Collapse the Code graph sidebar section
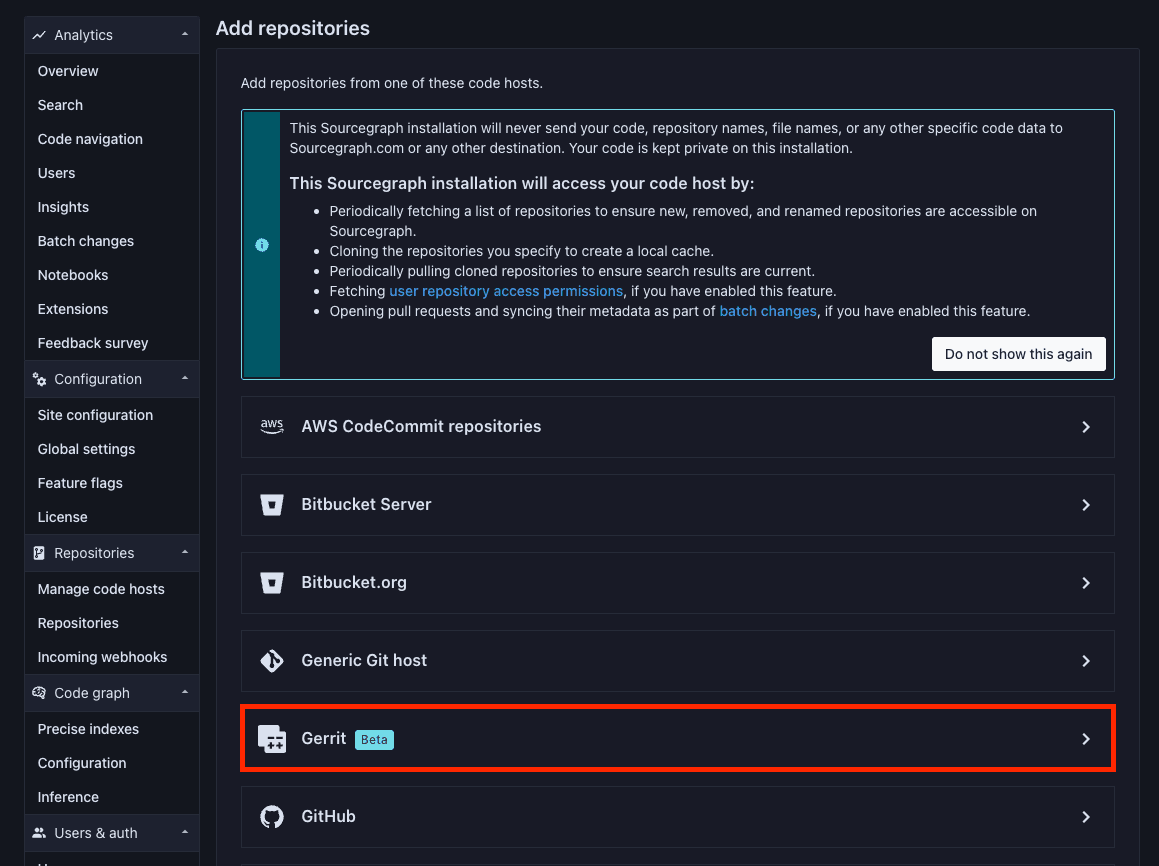 (185, 692)
